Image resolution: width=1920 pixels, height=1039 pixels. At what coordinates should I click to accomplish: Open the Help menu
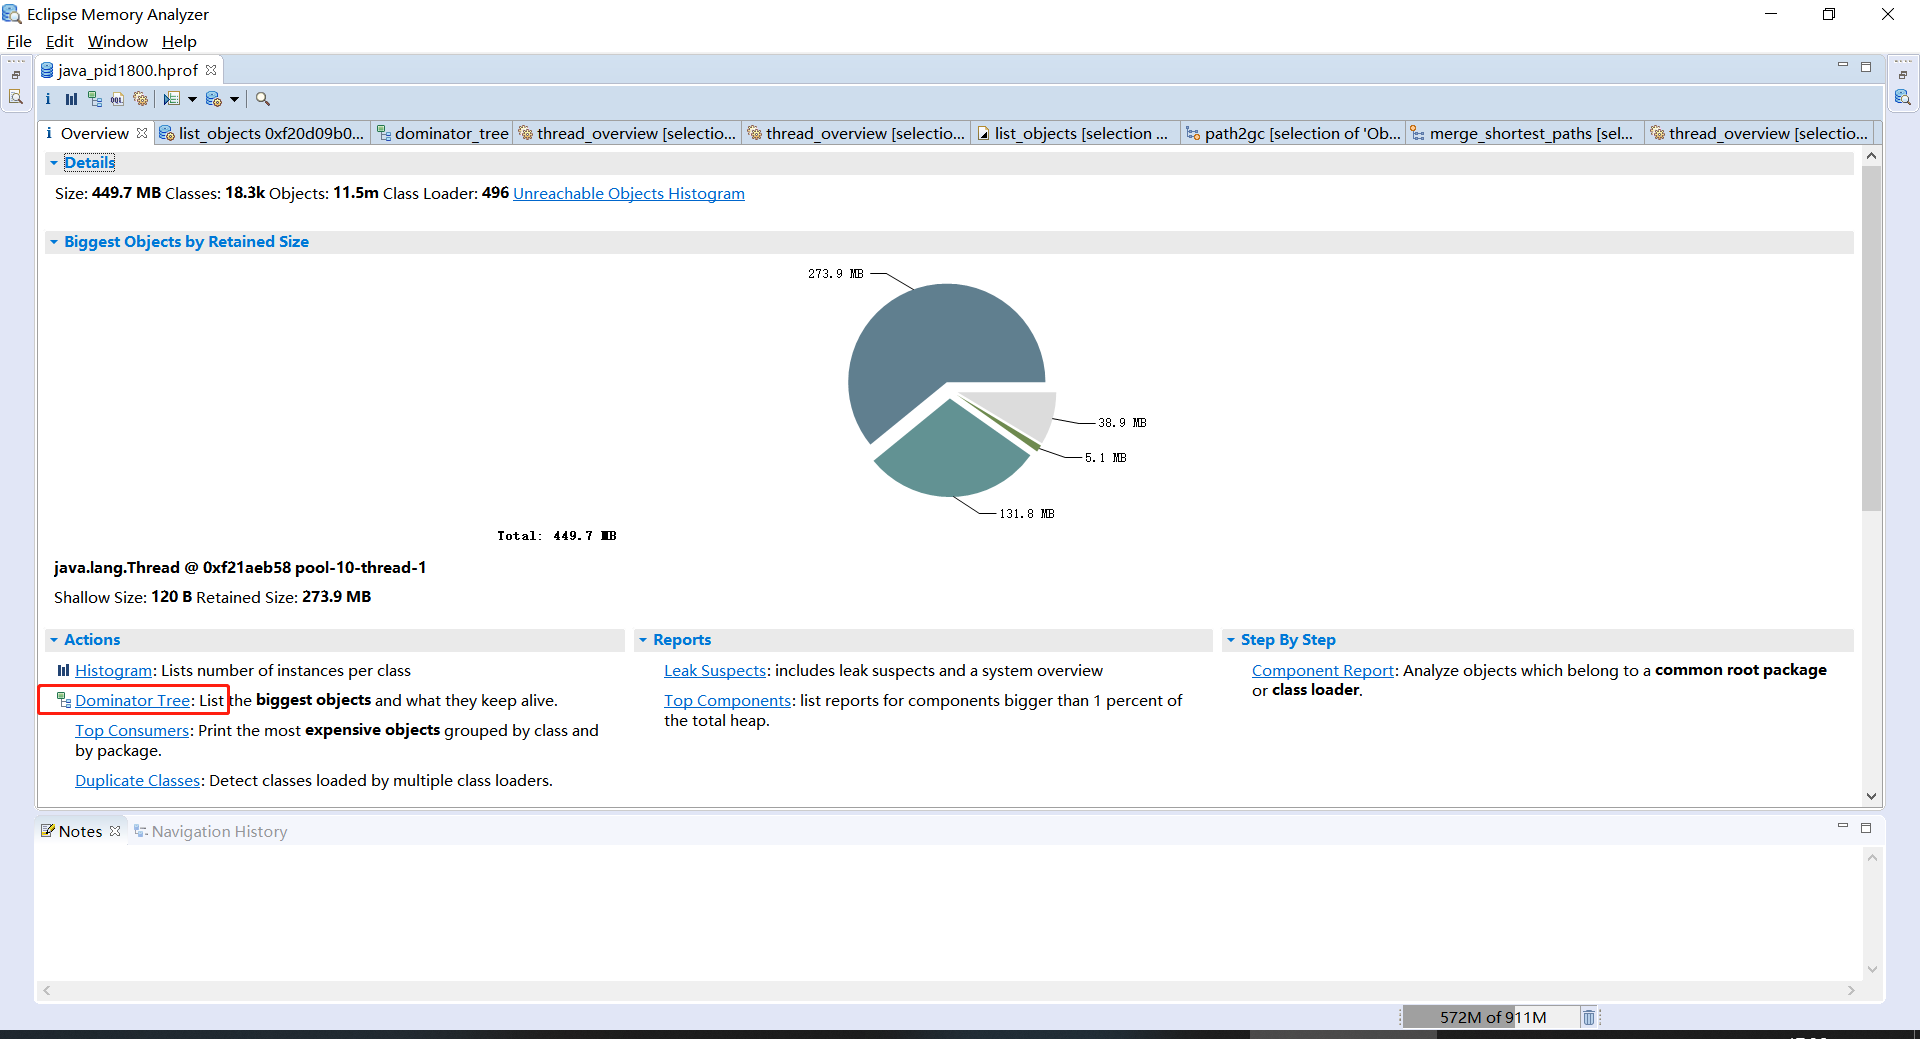[x=179, y=41]
